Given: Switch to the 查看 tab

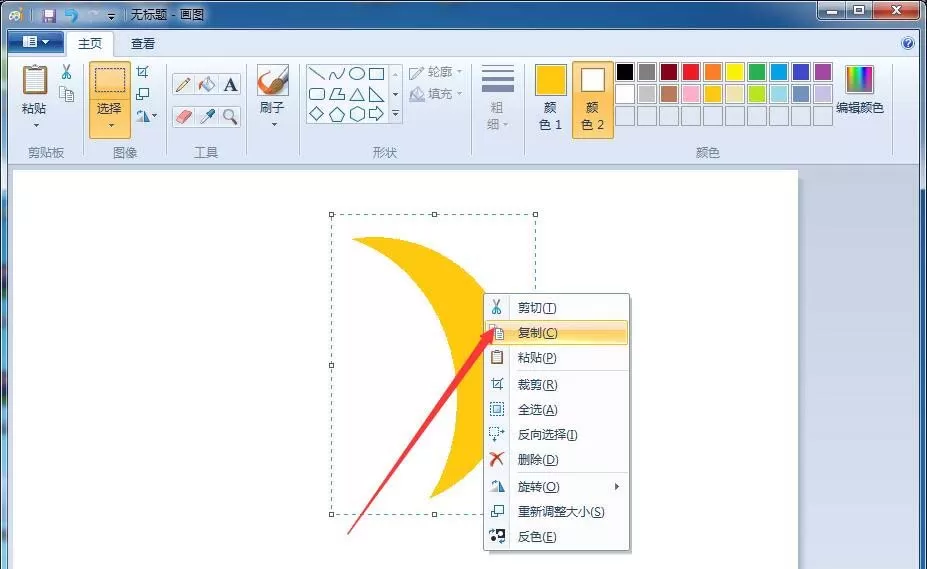Looking at the screenshot, I should pos(142,44).
